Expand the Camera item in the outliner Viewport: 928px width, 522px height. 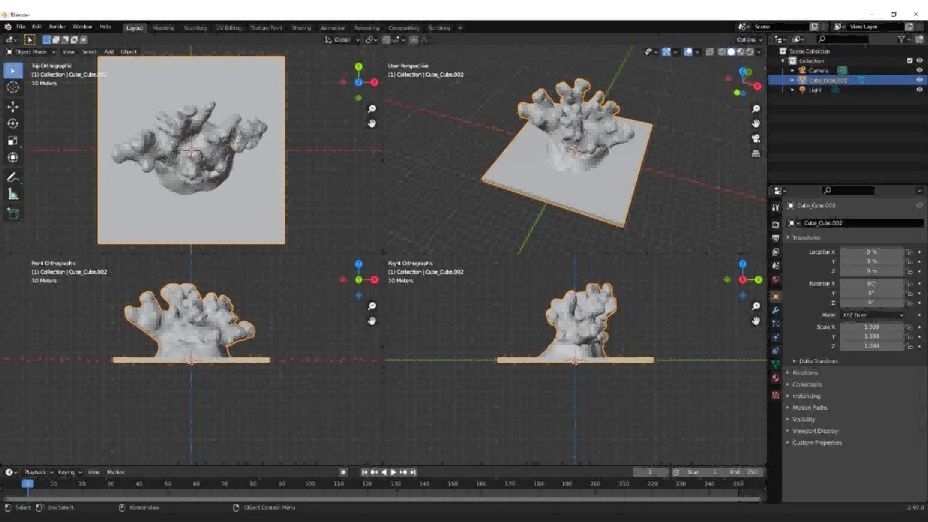coord(792,70)
